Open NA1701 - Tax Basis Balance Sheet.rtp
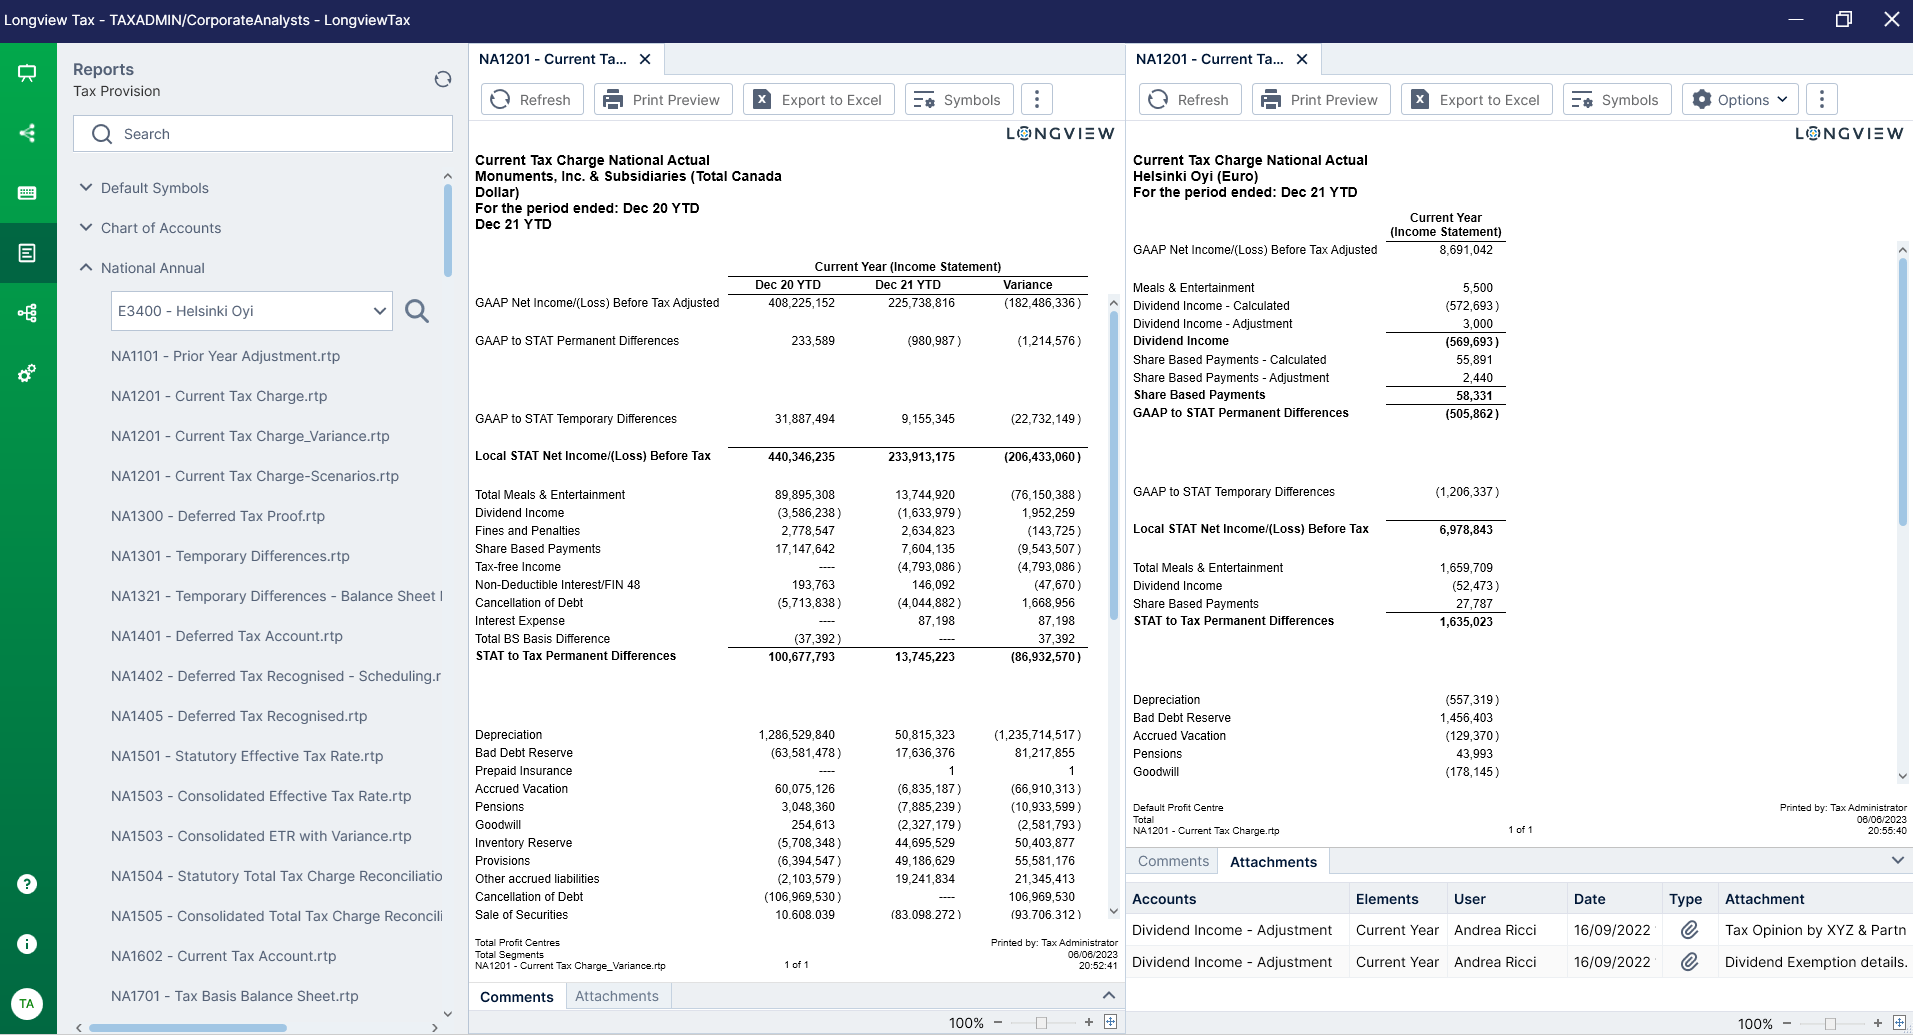This screenshot has width=1913, height=1035. [234, 996]
